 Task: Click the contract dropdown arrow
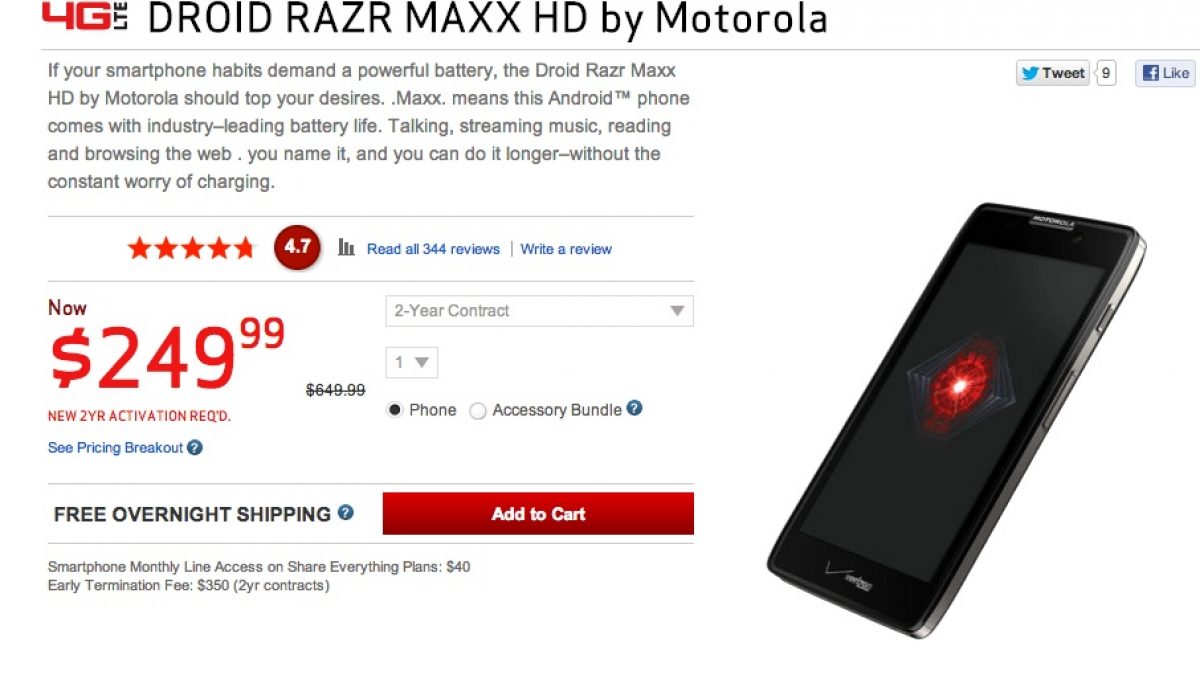tap(678, 311)
